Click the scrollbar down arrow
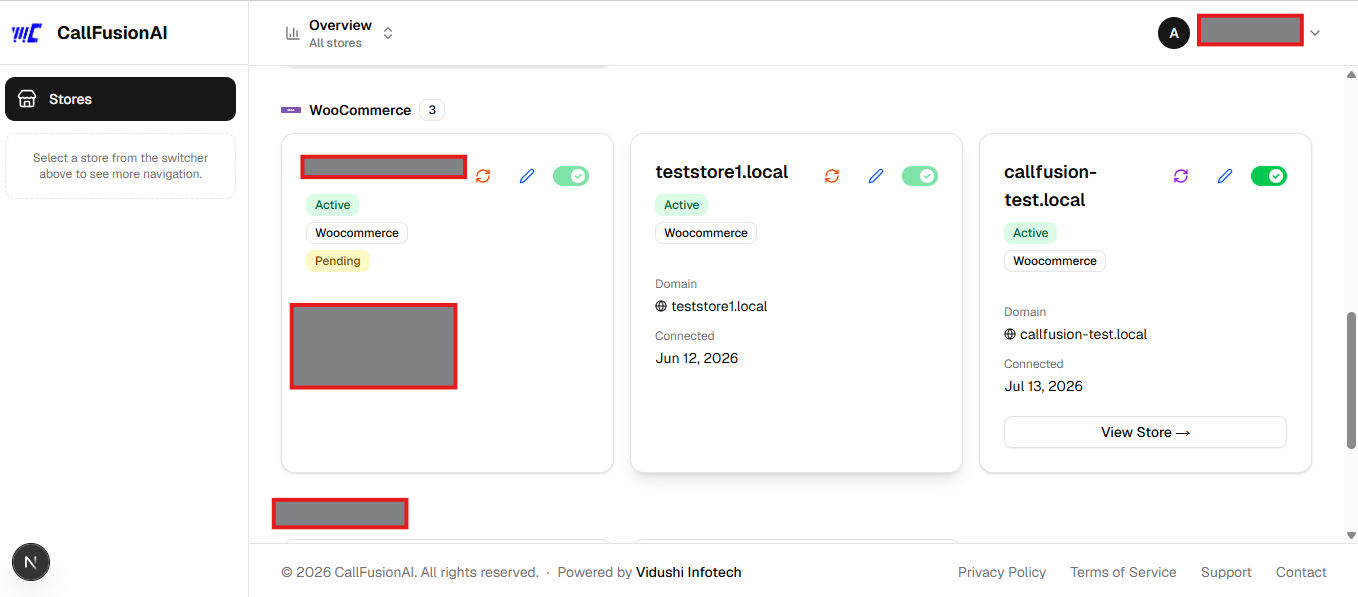This screenshot has height=597, width=1358. [1352, 535]
